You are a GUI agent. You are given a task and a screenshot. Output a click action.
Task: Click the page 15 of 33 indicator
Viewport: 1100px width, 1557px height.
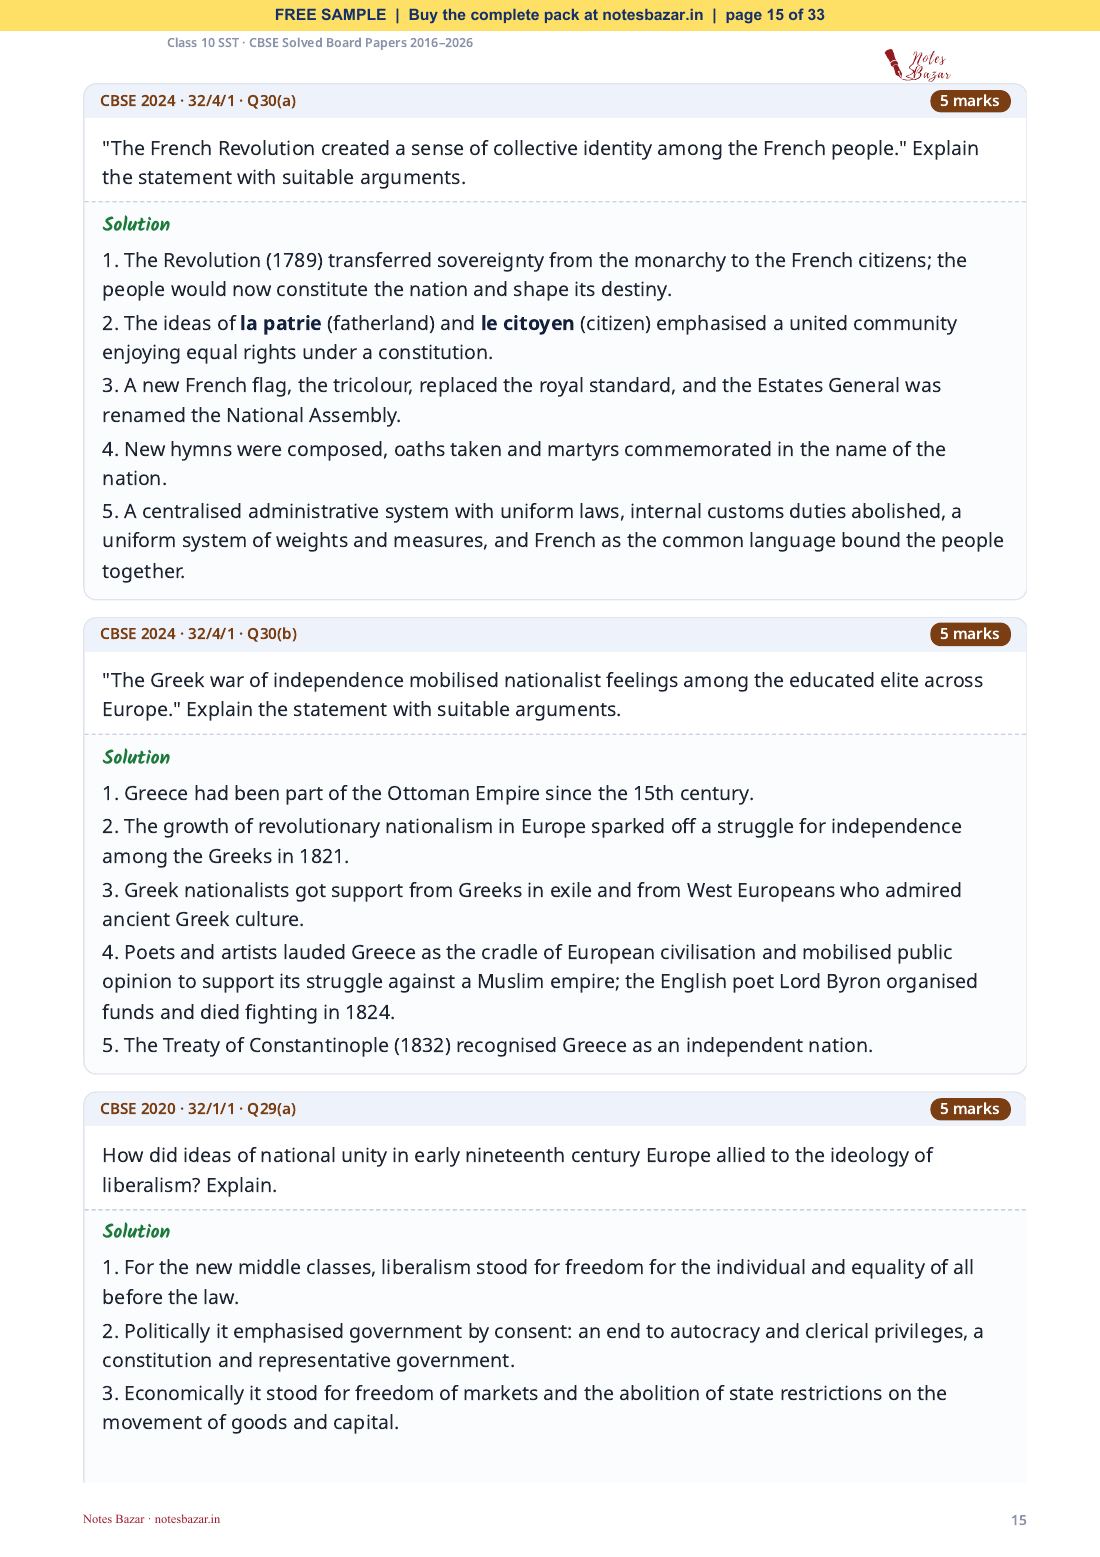775,15
